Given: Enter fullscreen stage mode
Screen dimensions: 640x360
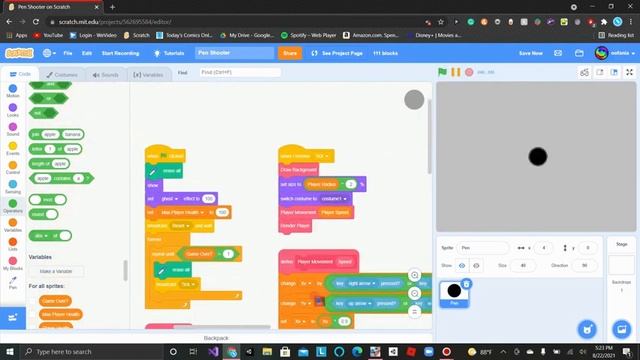Looking at the screenshot, I should coord(629,72).
